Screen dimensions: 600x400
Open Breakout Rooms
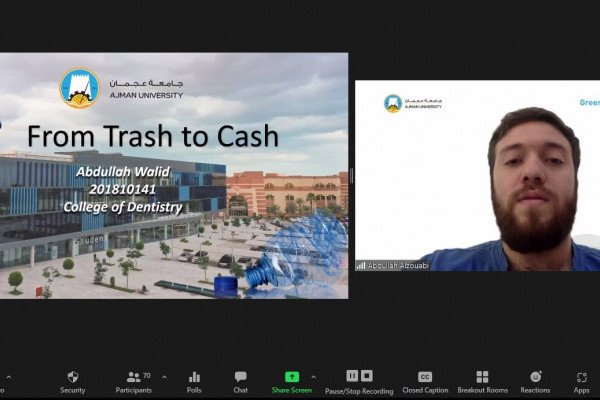pyautogui.click(x=482, y=381)
